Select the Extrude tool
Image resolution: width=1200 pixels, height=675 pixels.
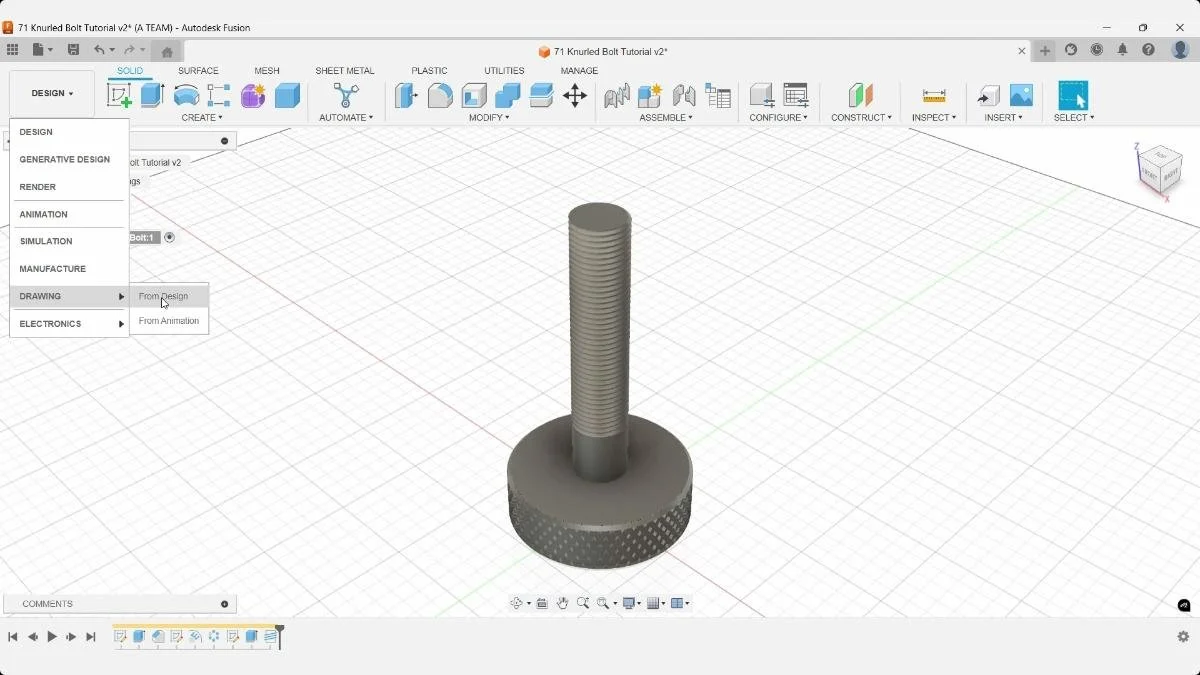(152, 96)
